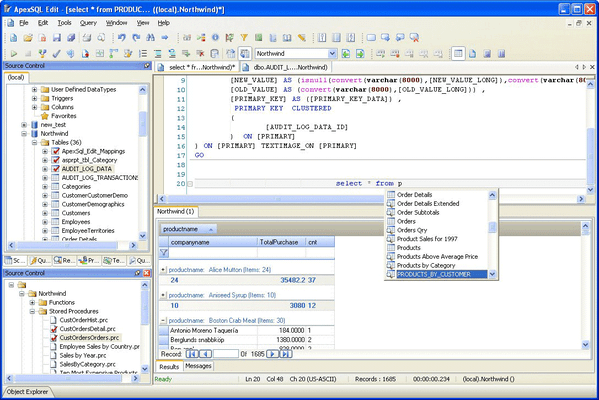
Task: Click the Stop execution square icon
Action: [28, 54]
